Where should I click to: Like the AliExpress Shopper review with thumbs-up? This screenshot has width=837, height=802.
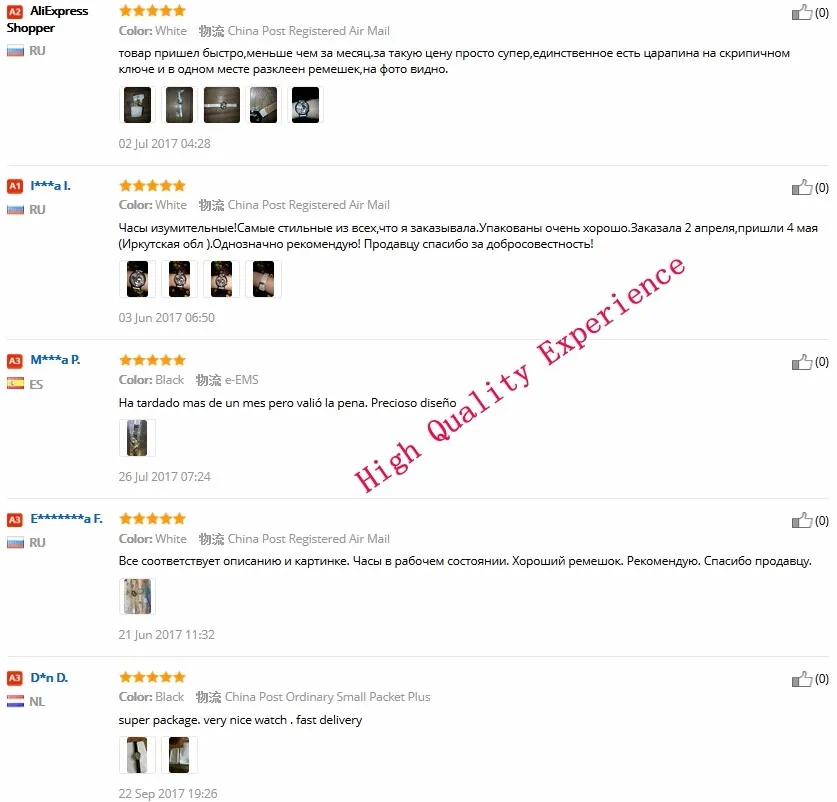(x=801, y=12)
